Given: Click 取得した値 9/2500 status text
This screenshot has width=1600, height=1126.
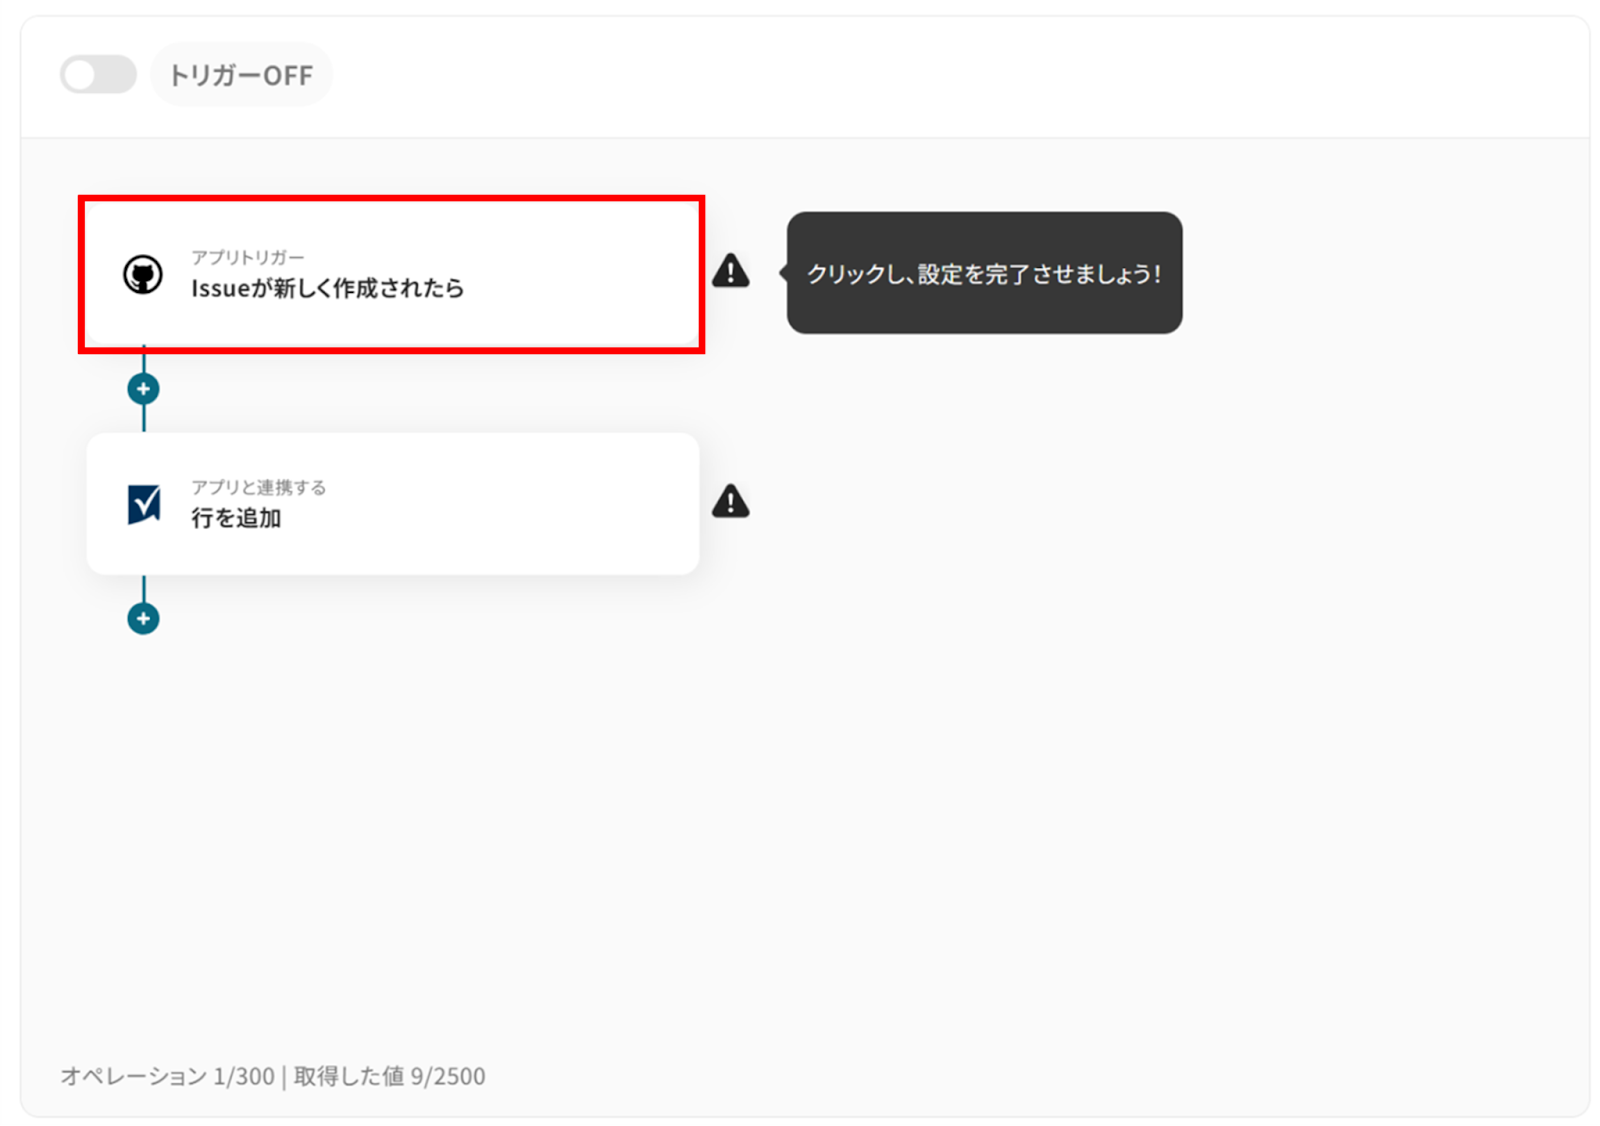Looking at the screenshot, I should coord(390,1076).
